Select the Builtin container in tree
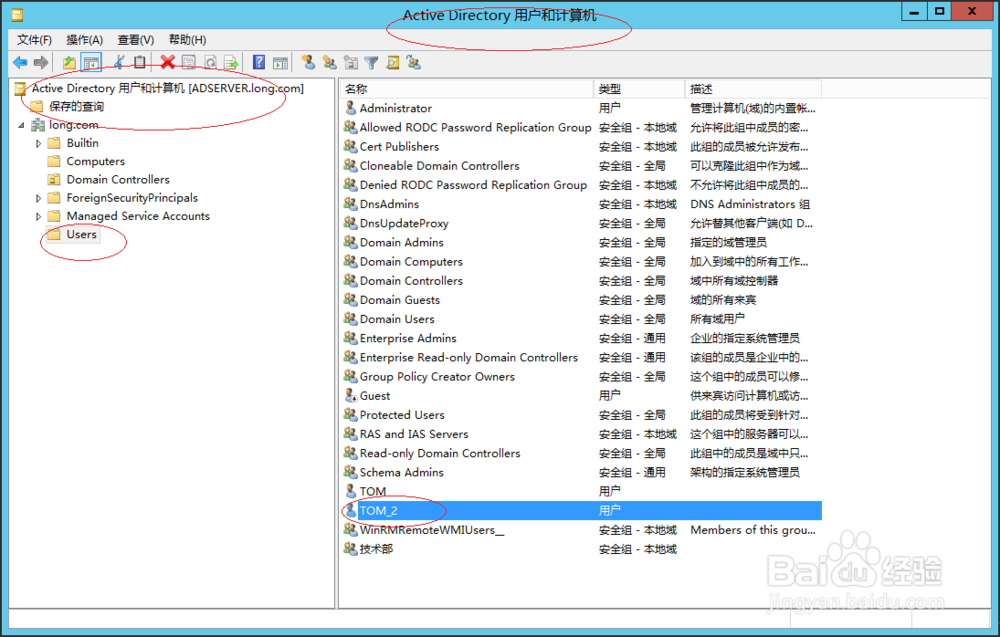1000x637 pixels. click(x=83, y=143)
